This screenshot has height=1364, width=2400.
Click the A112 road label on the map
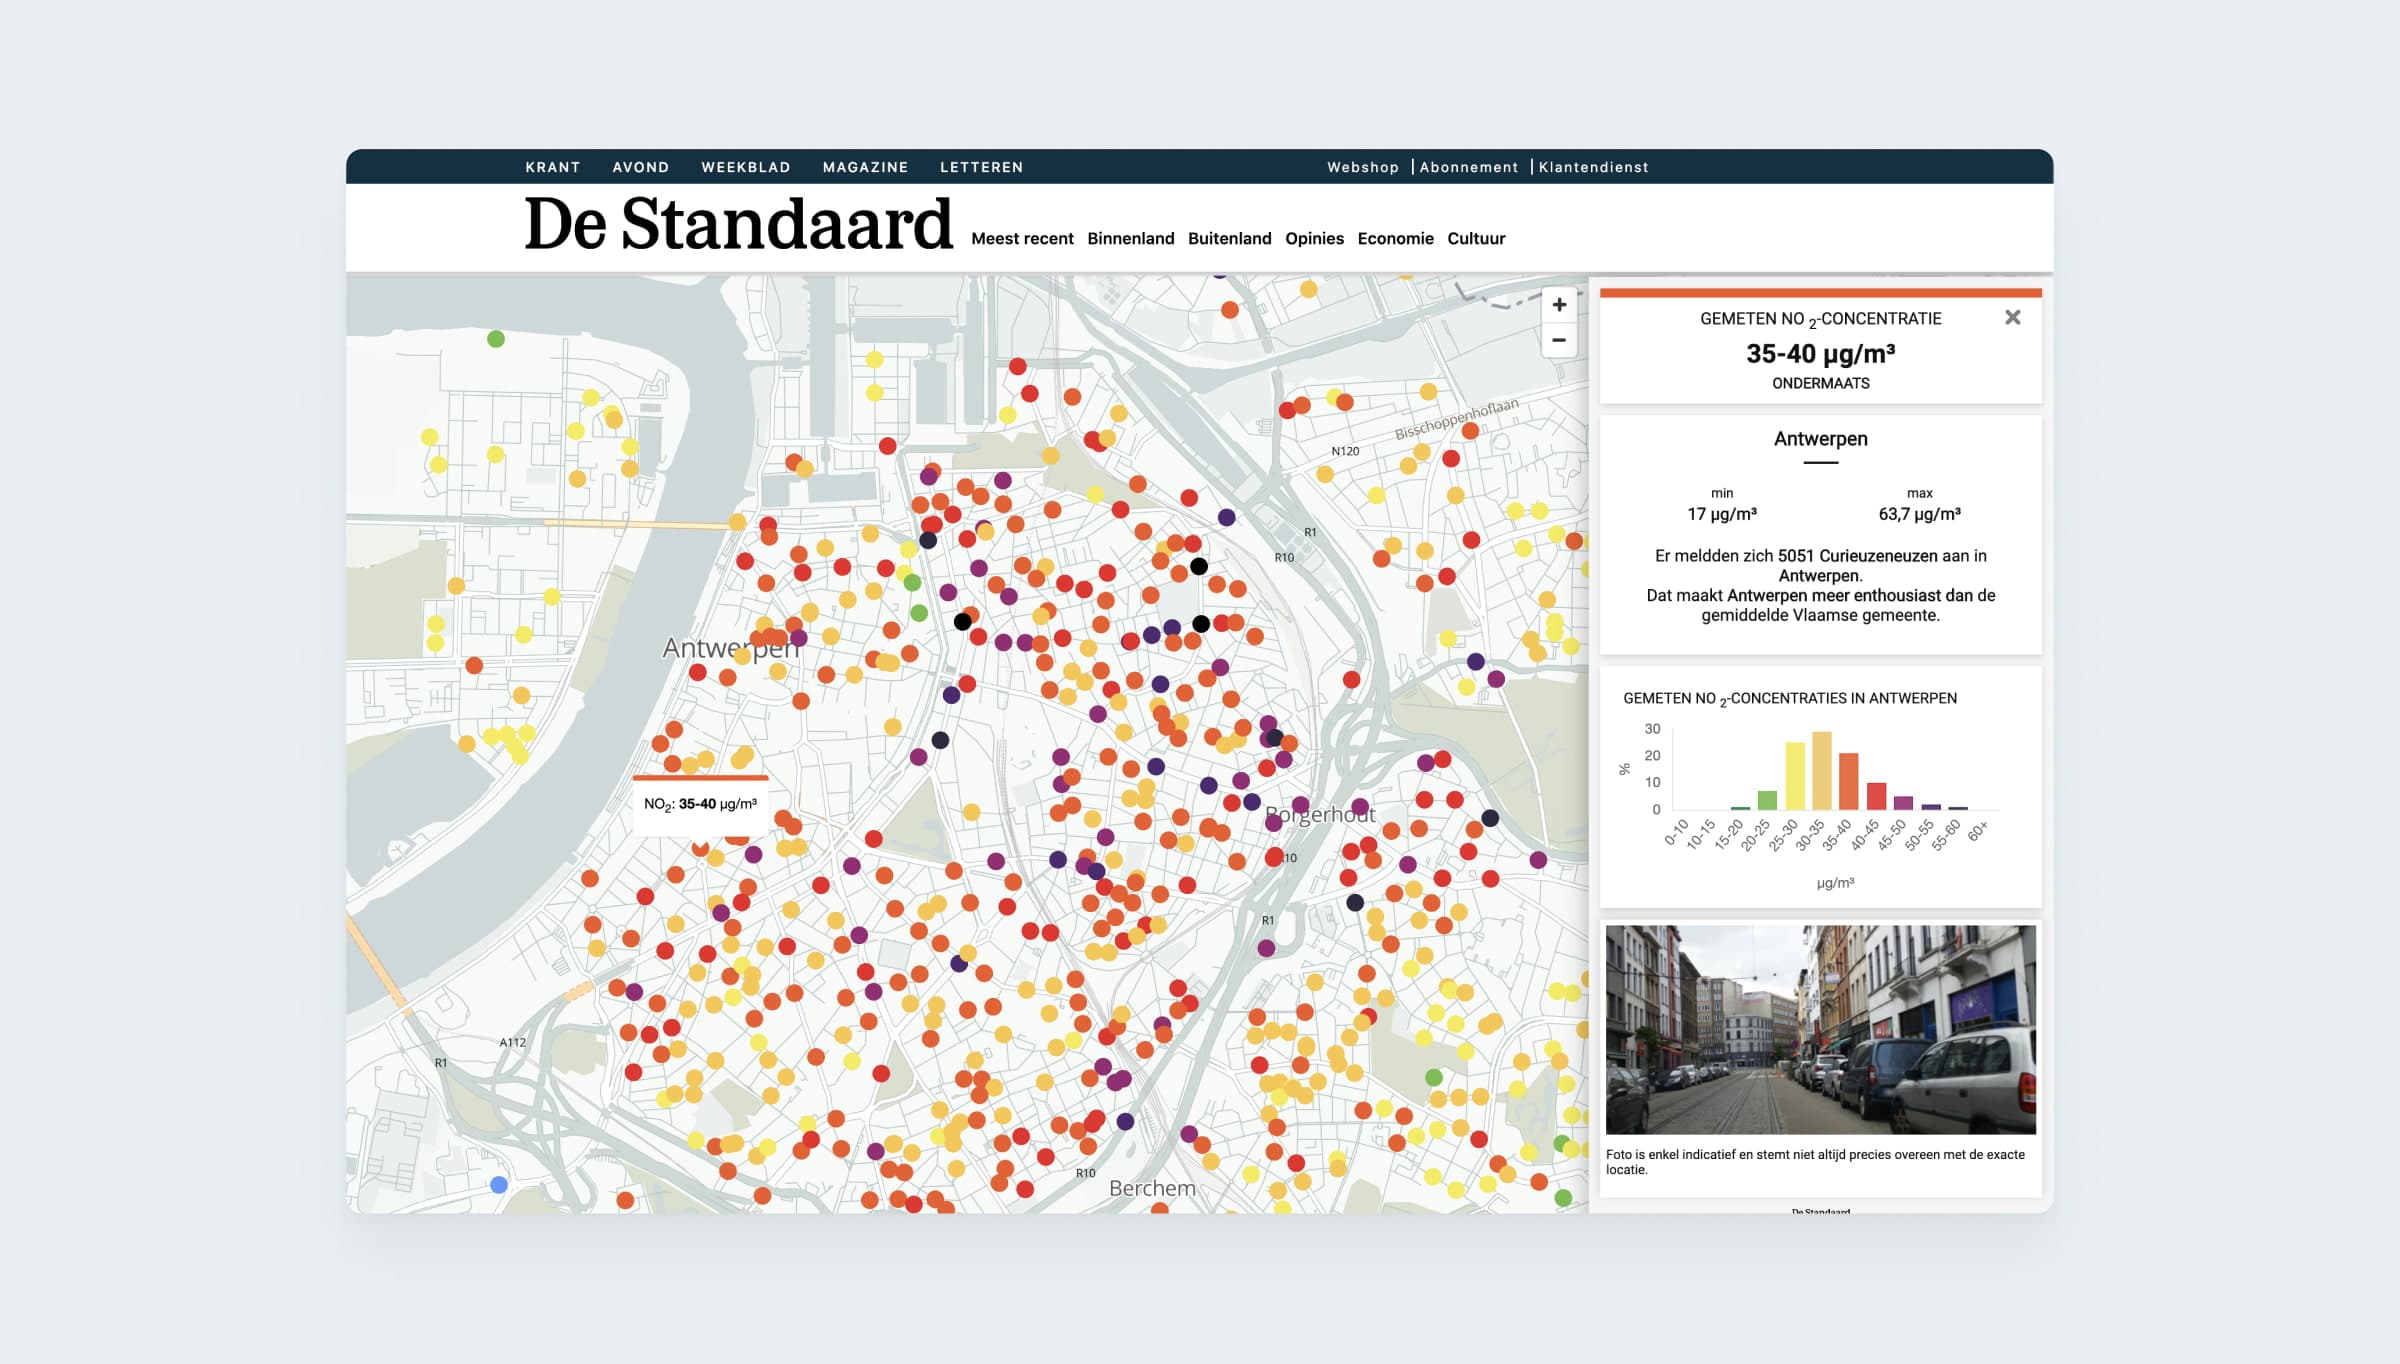[513, 1042]
